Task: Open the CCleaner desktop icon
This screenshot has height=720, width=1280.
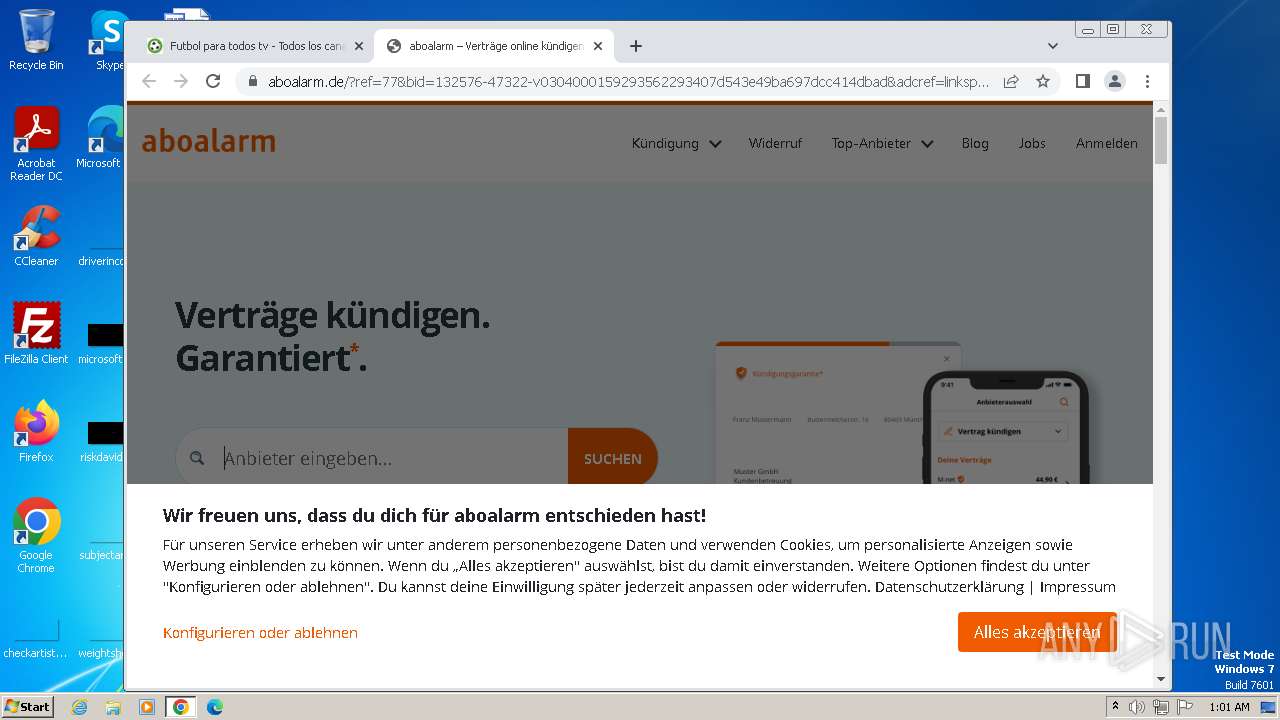Action: (36, 236)
